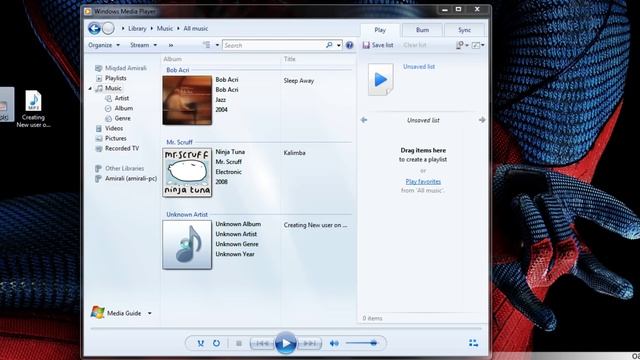Select the Sleep Away track
Image resolution: width=640 pixels, height=360 pixels.
[x=299, y=81]
